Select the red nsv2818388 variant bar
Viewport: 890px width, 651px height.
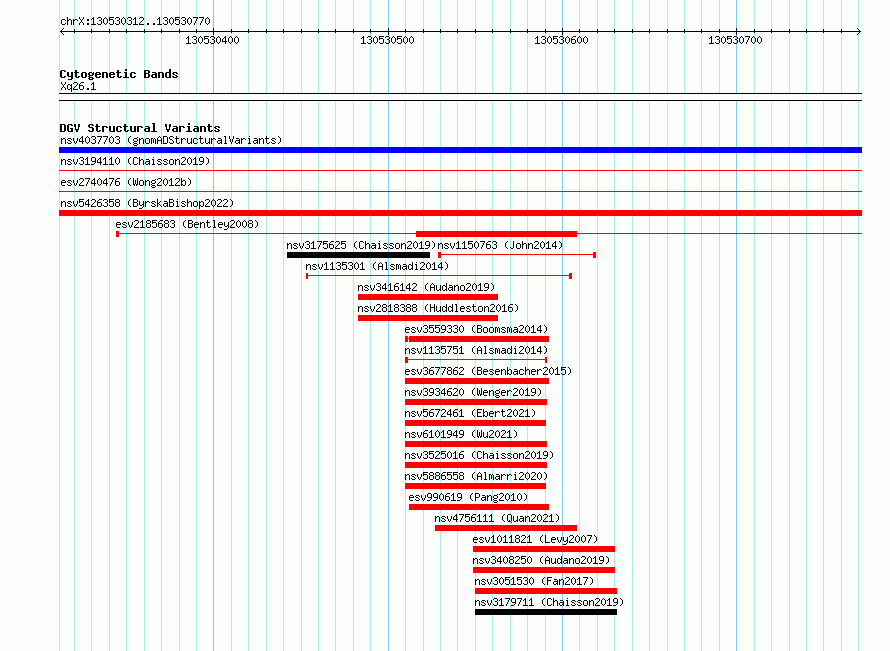(x=428, y=318)
